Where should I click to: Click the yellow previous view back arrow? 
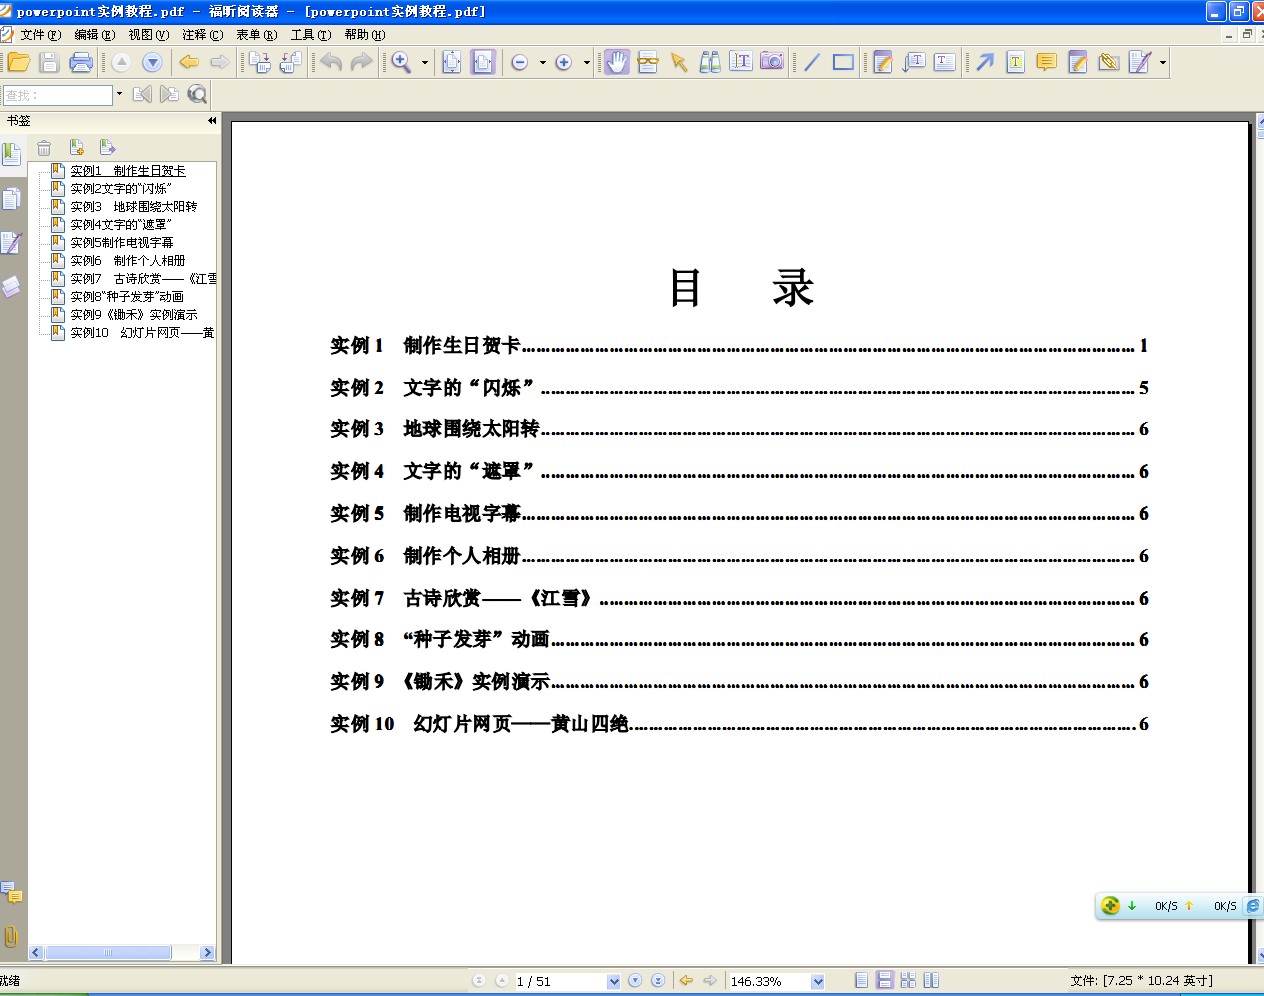[x=188, y=62]
